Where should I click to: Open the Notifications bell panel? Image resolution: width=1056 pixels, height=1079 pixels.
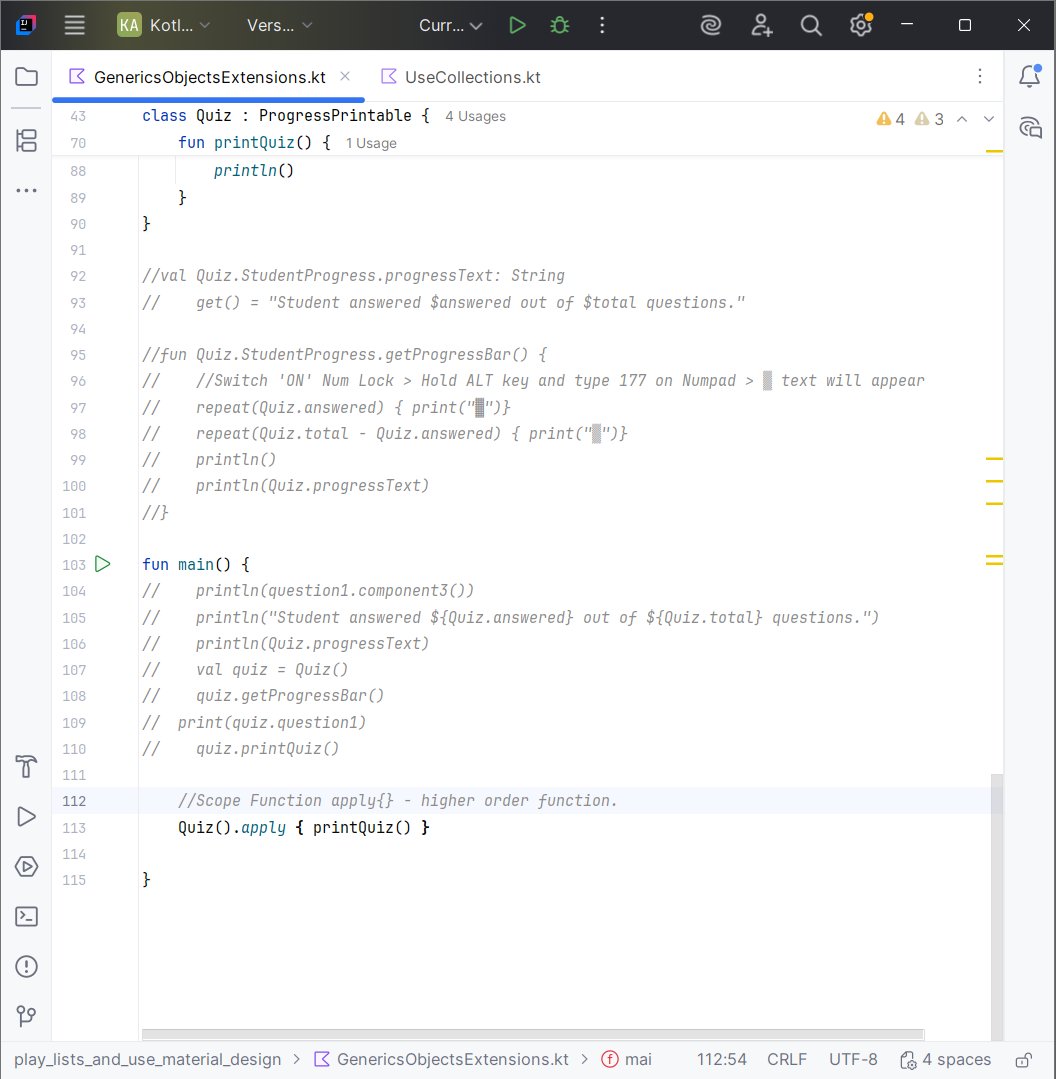pos(1030,77)
